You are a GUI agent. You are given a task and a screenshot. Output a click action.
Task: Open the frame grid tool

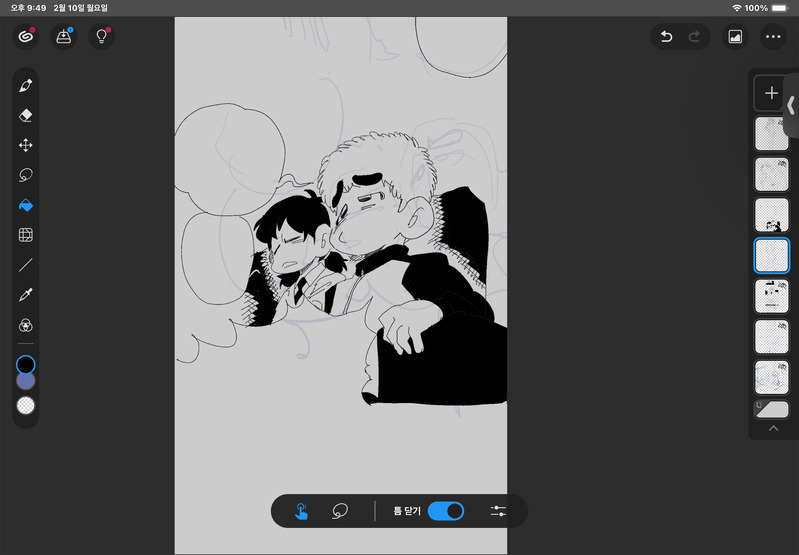(x=25, y=235)
